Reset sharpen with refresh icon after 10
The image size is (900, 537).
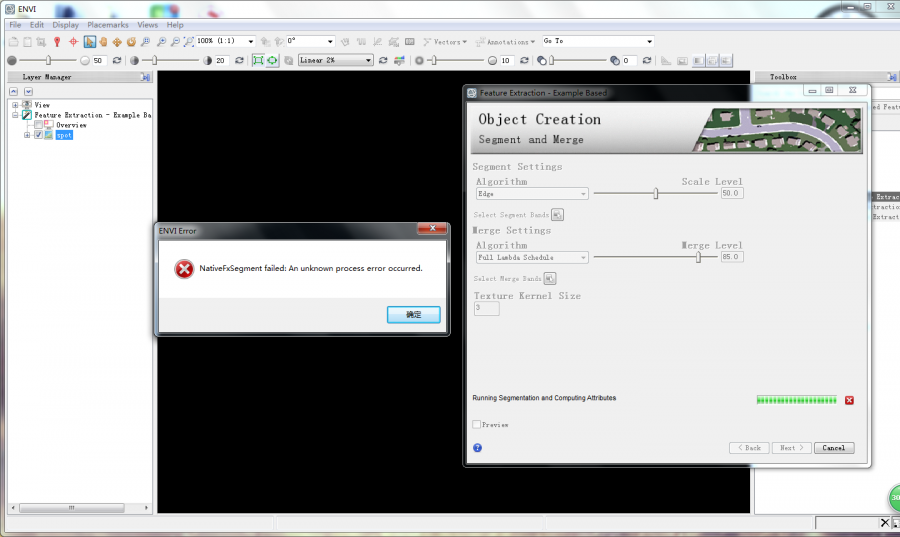524,60
